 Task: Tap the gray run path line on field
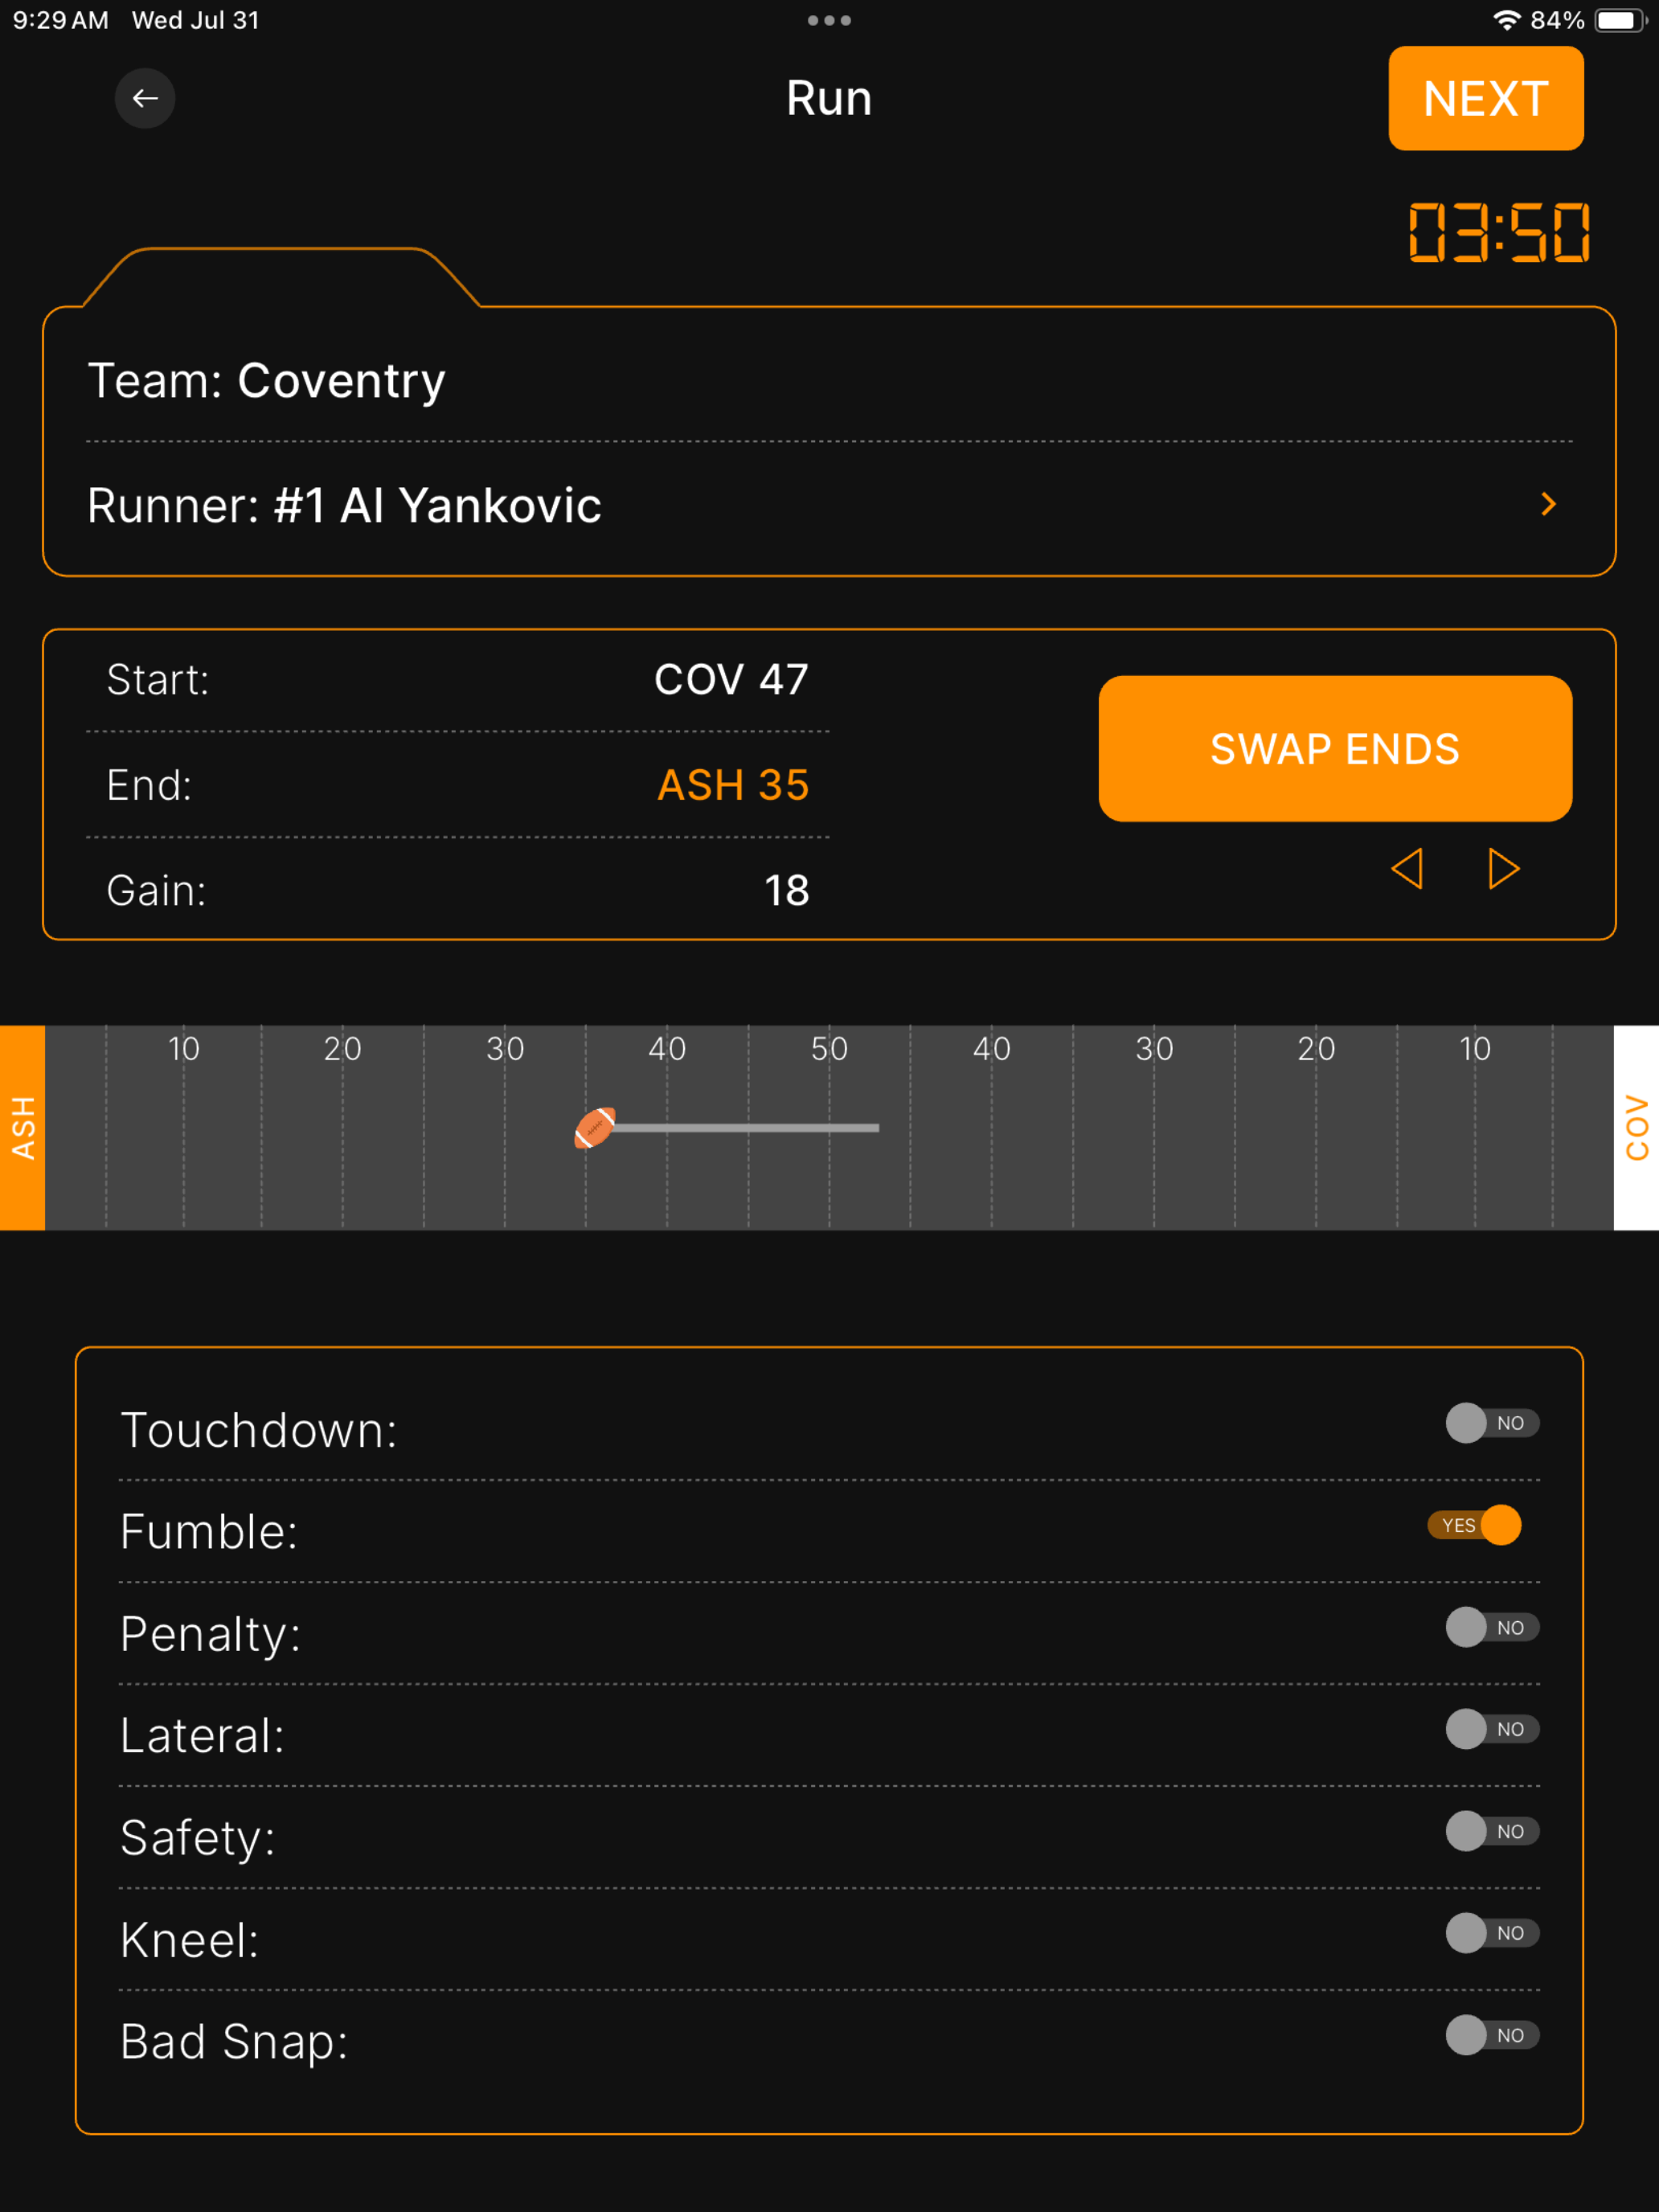746,1128
